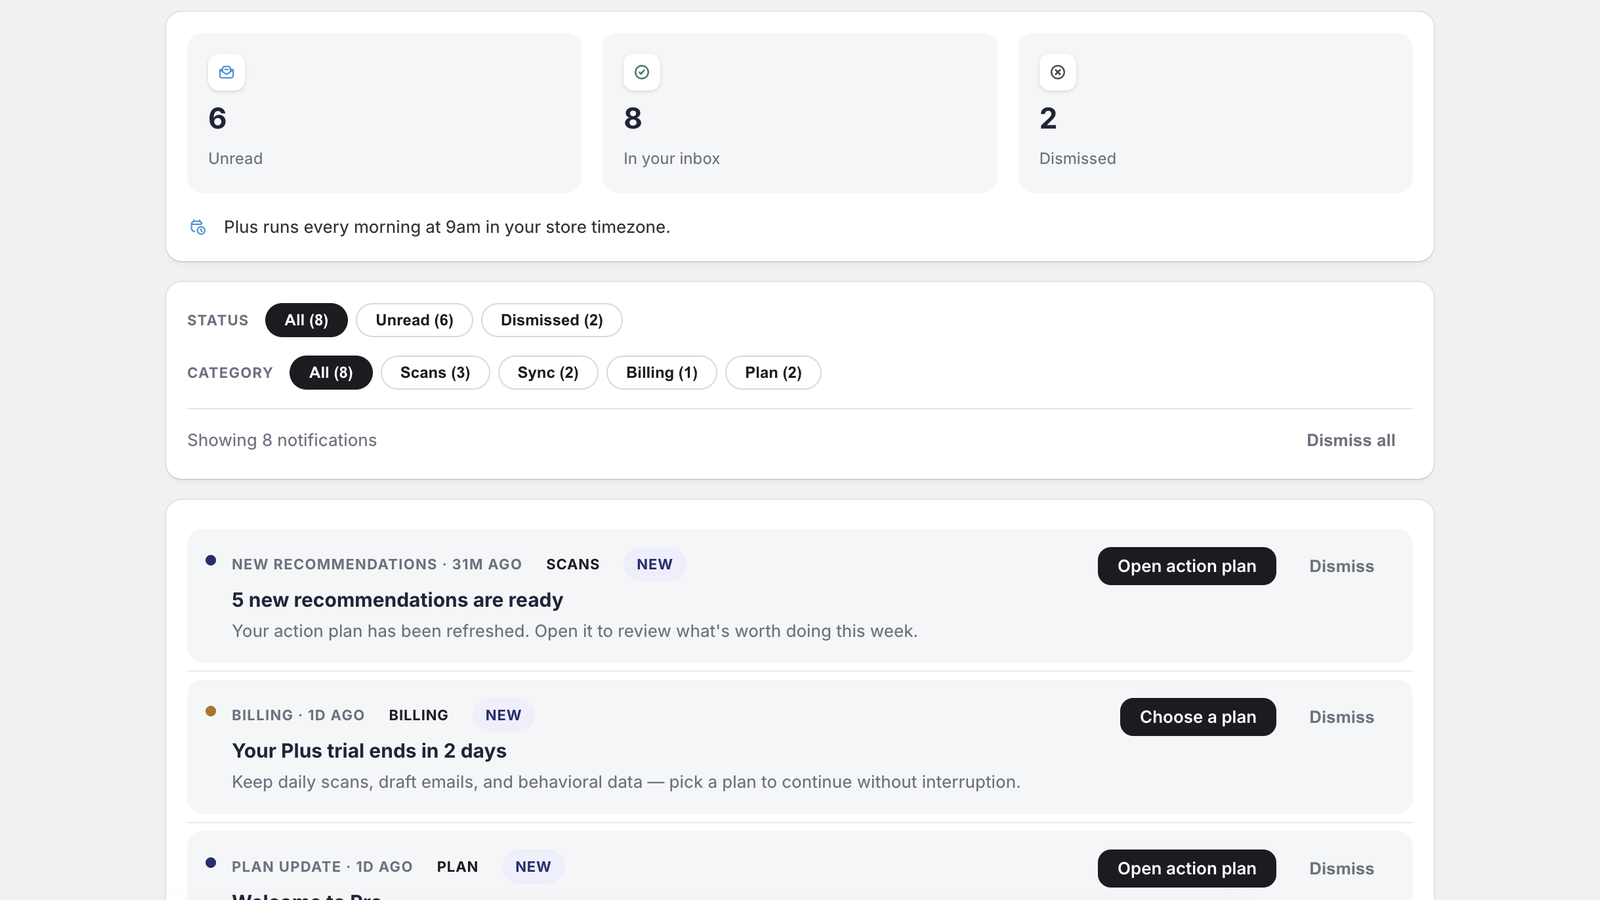Click title '5 new recommendations are ready'
This screenshot has width=1600, height=900.
[397, 600]
